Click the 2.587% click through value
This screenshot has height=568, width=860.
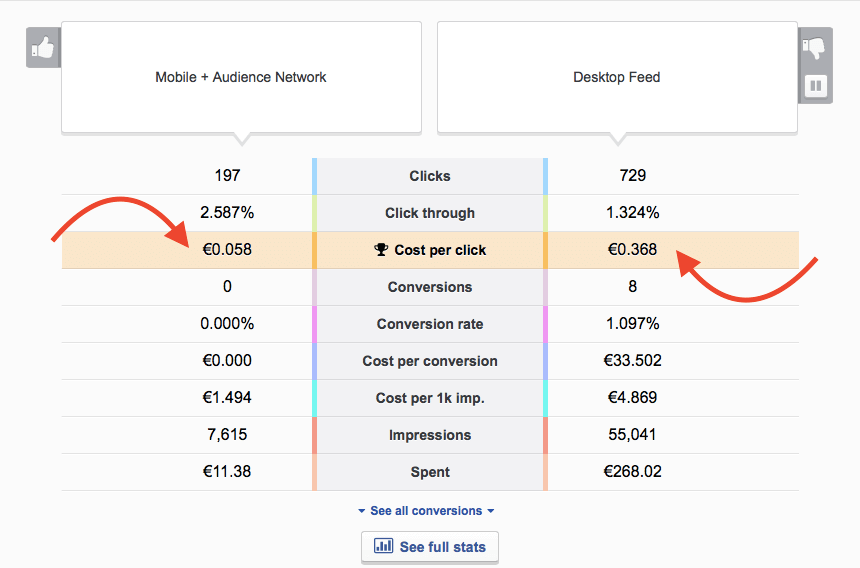pyautogui.click(x=227, y=213)
